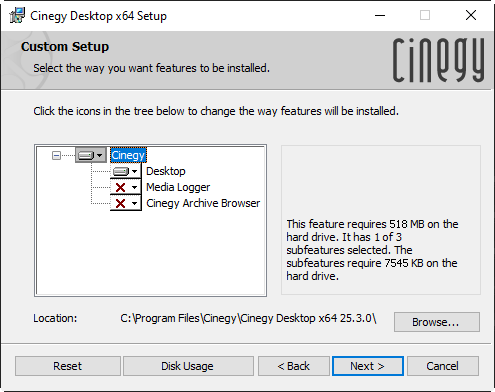Close the Cinegy Desktop x64 Setup window
This screenshot has width=495, height=392.
471,15
